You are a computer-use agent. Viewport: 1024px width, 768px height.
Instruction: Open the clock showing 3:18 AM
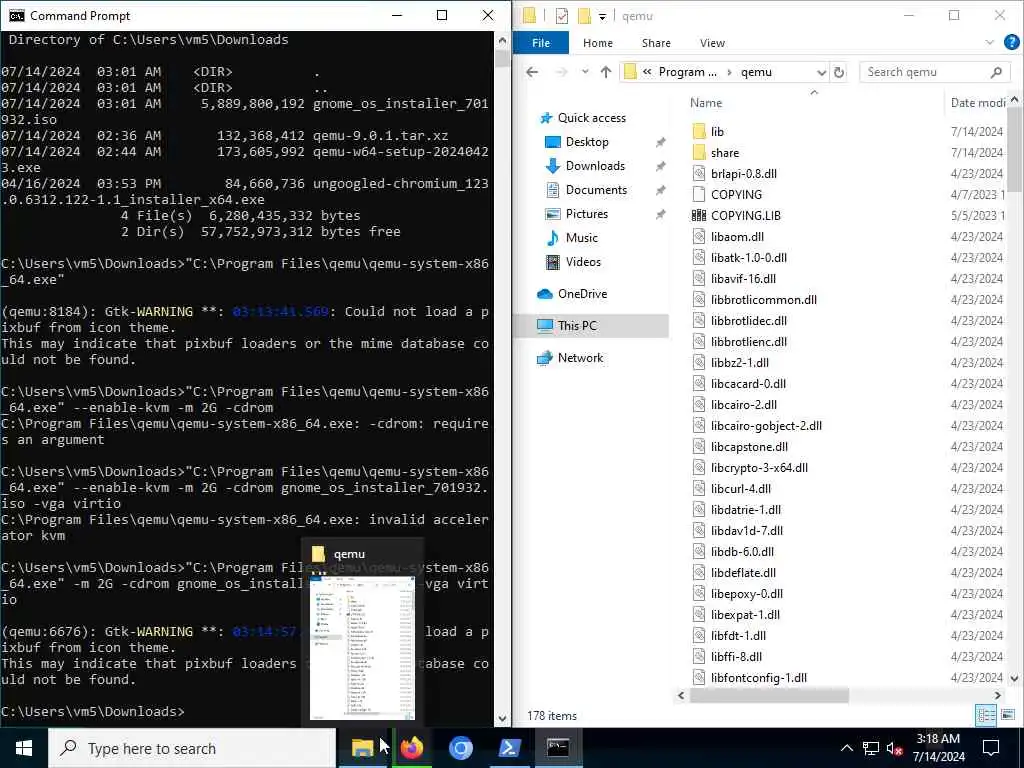938,748
